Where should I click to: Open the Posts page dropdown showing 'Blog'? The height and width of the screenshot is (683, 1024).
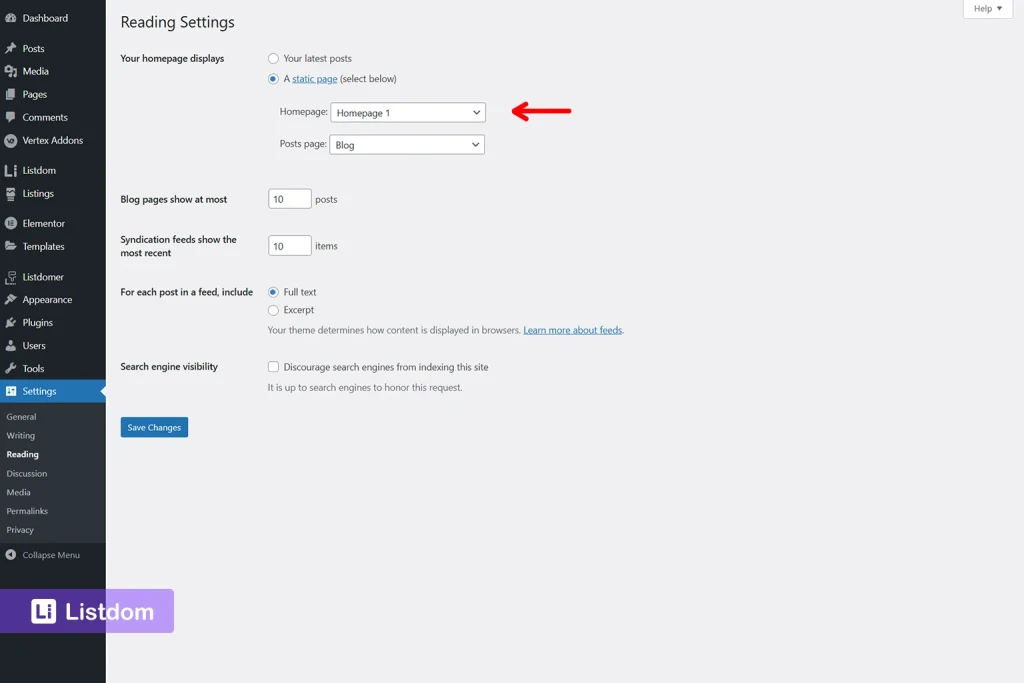(407, 144)
